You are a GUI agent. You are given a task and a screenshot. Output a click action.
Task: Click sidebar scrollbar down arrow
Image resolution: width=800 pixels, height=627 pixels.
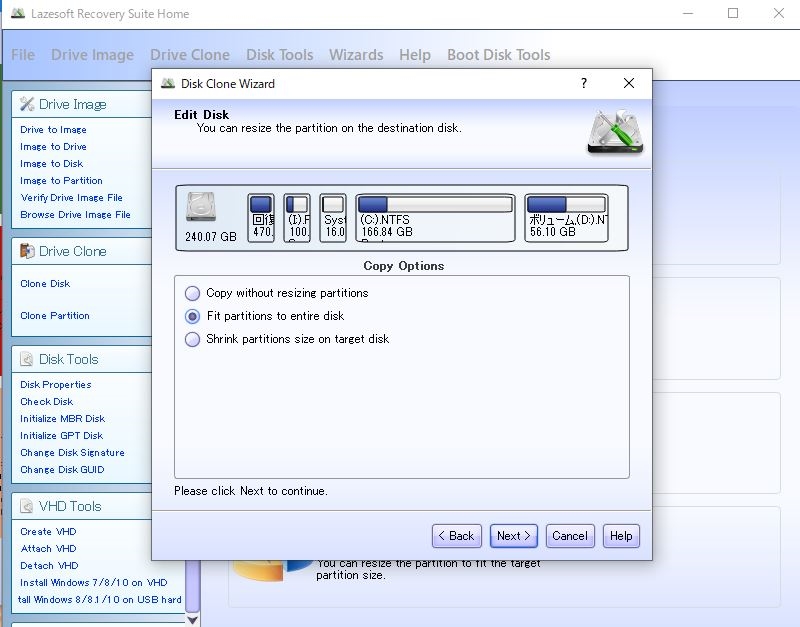click(x=192, y=620)
